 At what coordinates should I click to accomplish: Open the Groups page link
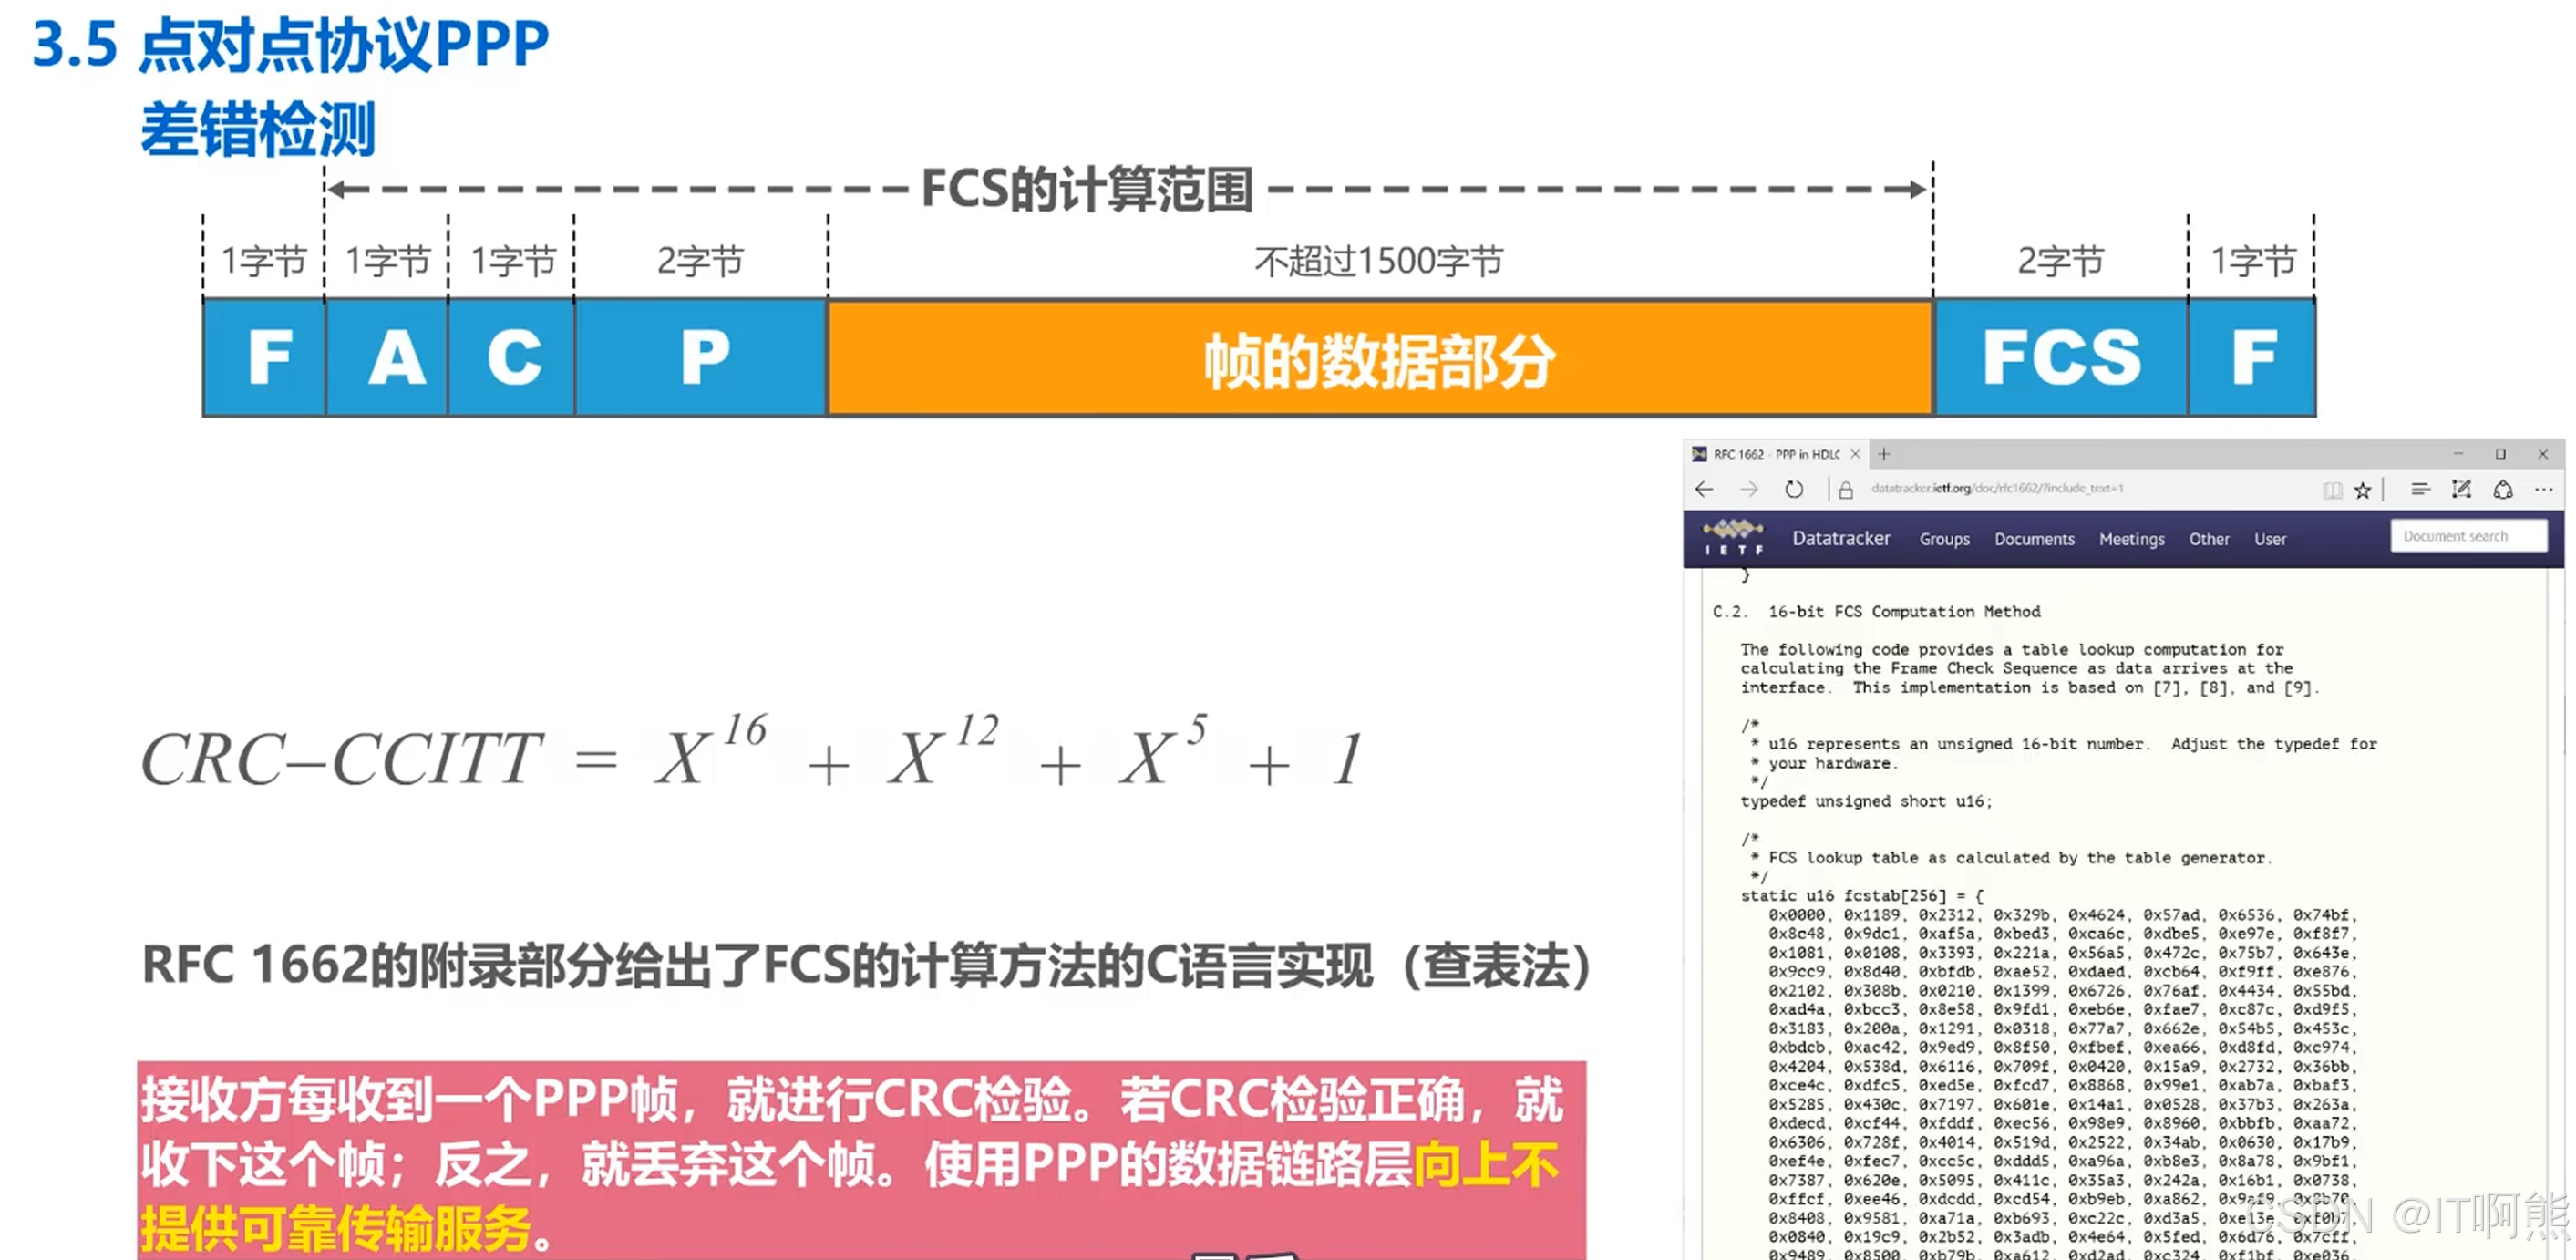coord(1944,539)
